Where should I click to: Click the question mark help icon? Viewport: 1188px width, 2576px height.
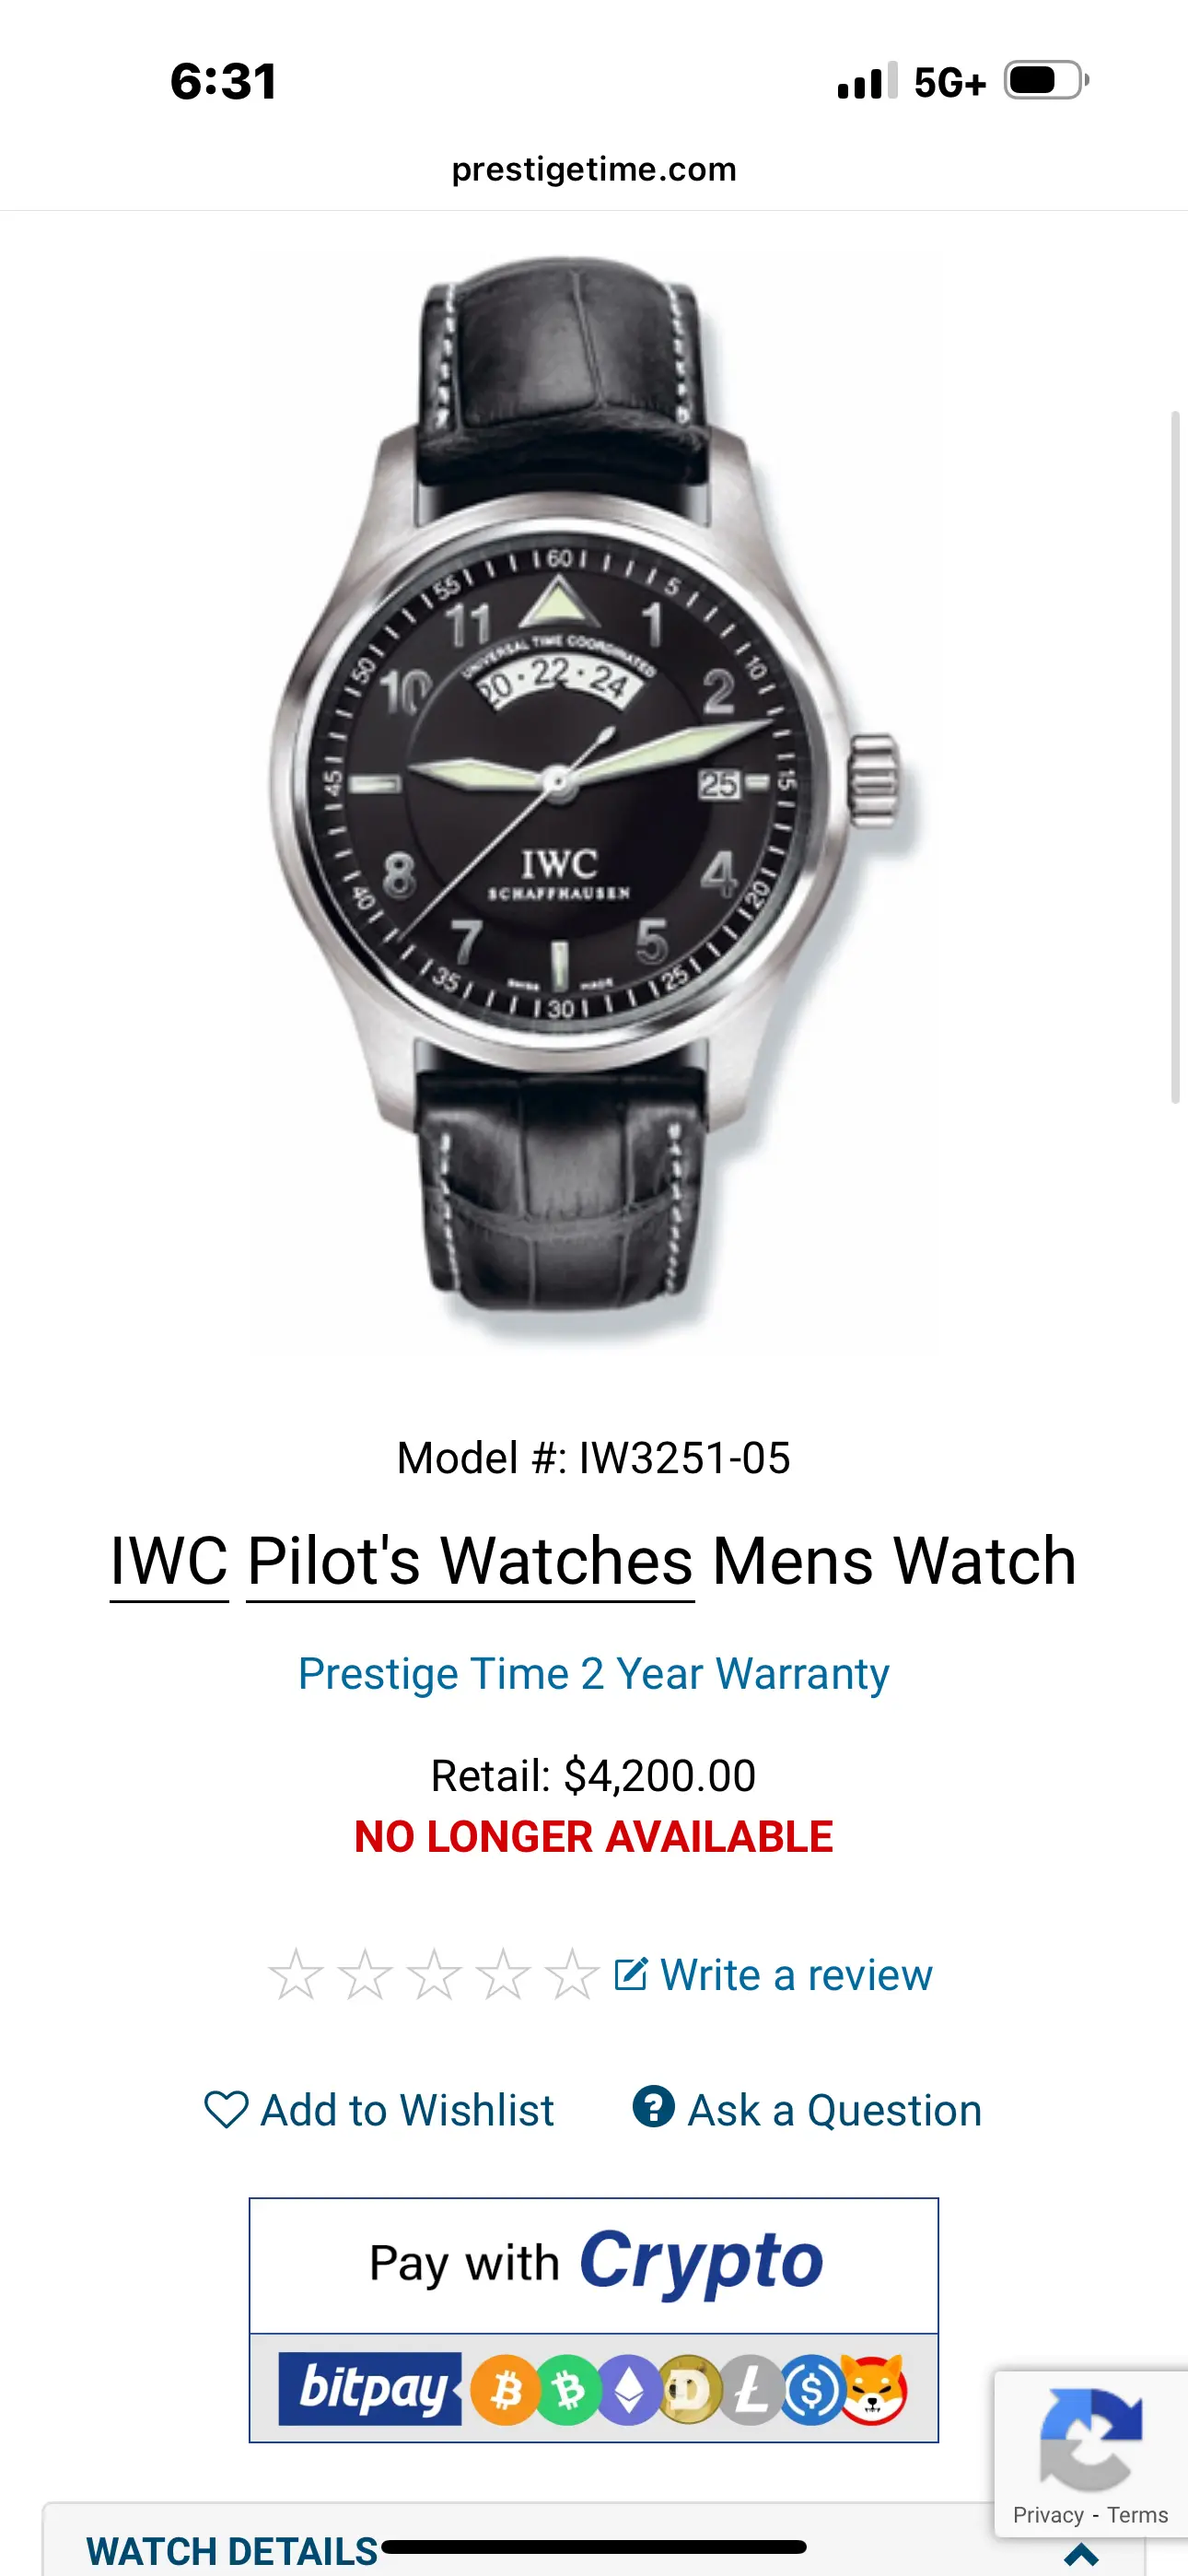(653, 2106)
